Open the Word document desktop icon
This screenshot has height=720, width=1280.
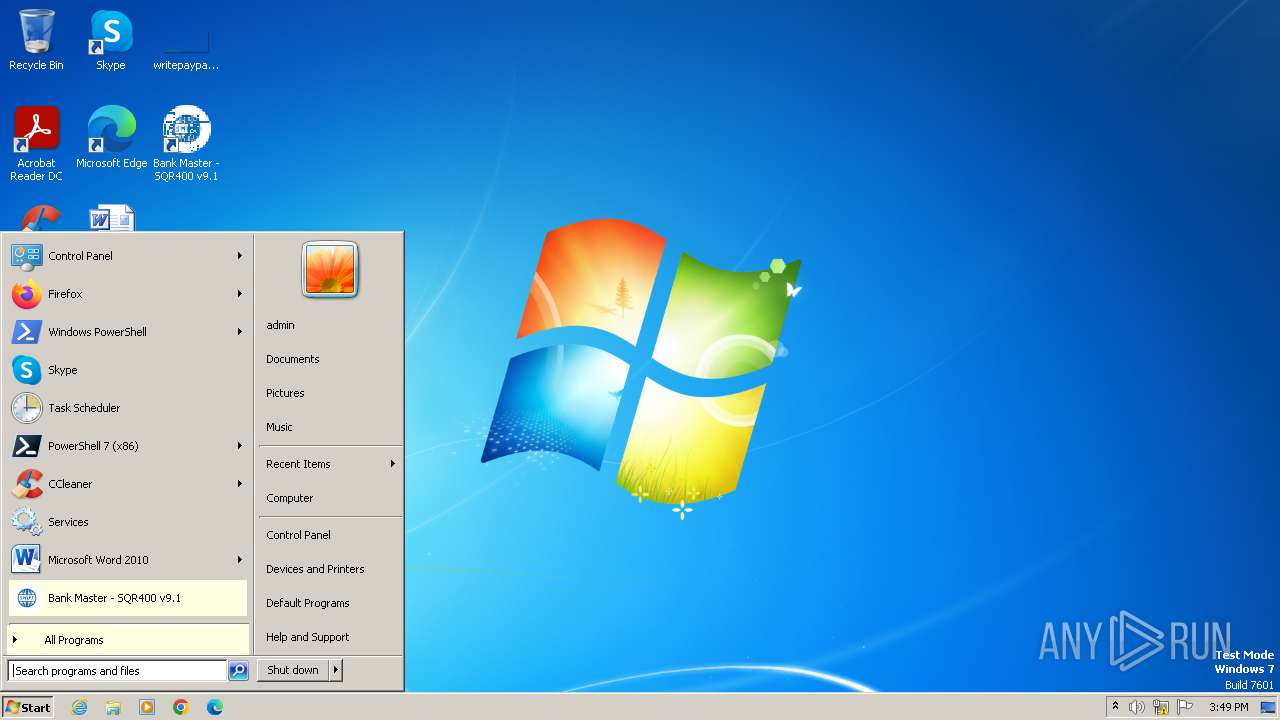pos(111,218)
